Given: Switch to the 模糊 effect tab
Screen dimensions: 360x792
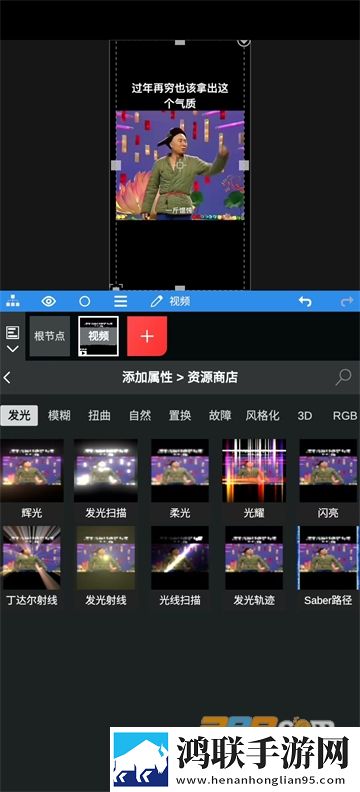Looking at the screenshot, I should point(59,416).
